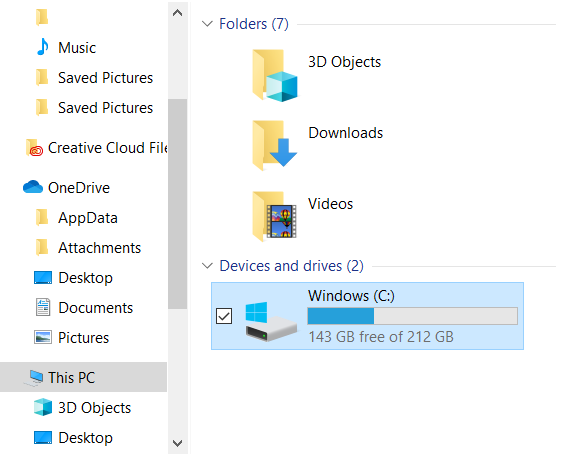Select Attachments in the navigation pane
Image resolution: width=568 pixels, height=456 pixels.
100,248
